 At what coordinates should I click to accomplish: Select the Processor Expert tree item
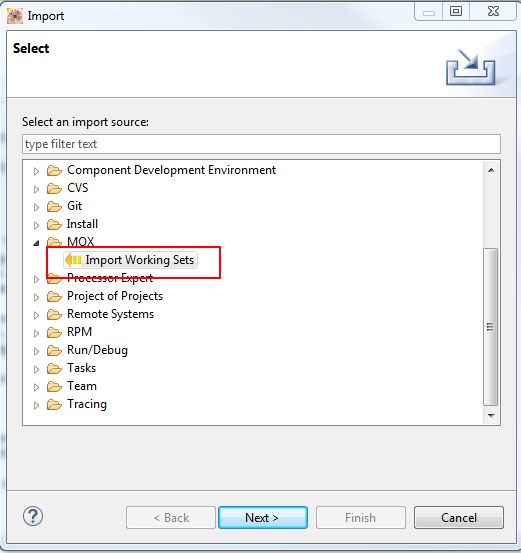point(110,278)
